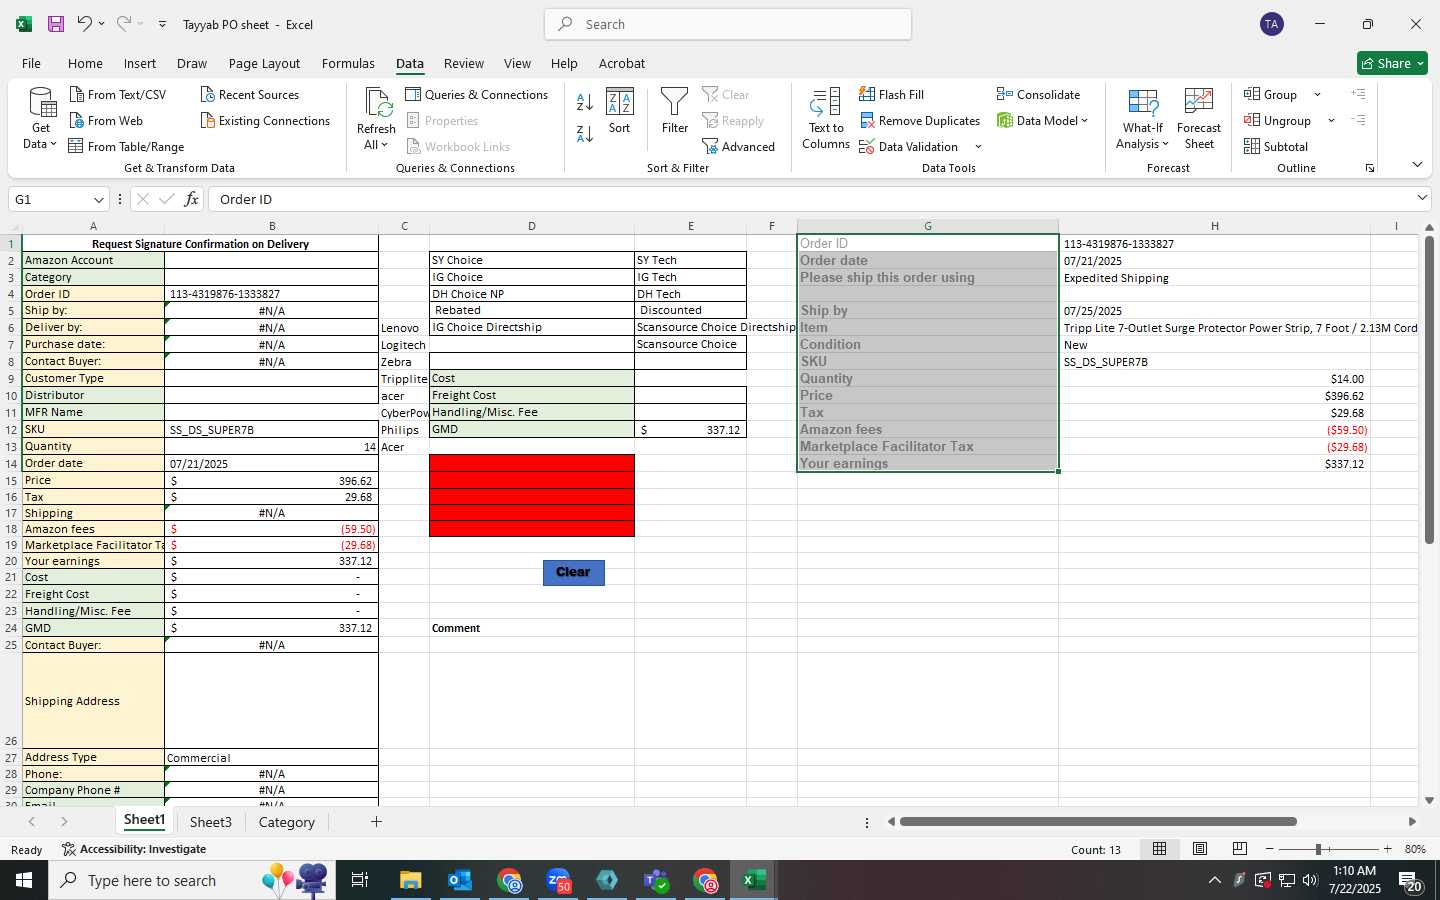Choose From Web data source

point(106,120)
